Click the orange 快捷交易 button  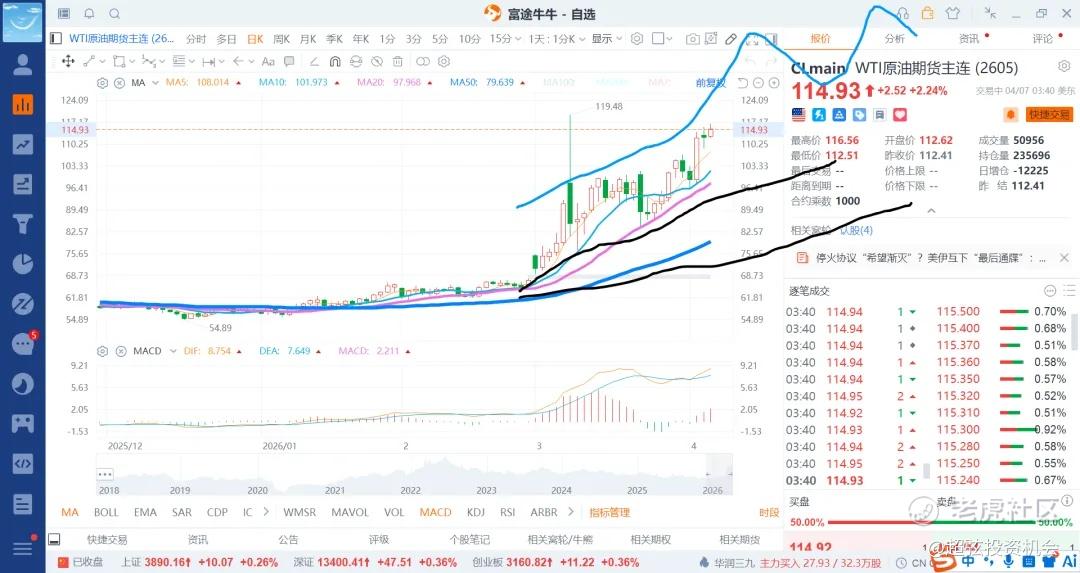[1049, 114]
